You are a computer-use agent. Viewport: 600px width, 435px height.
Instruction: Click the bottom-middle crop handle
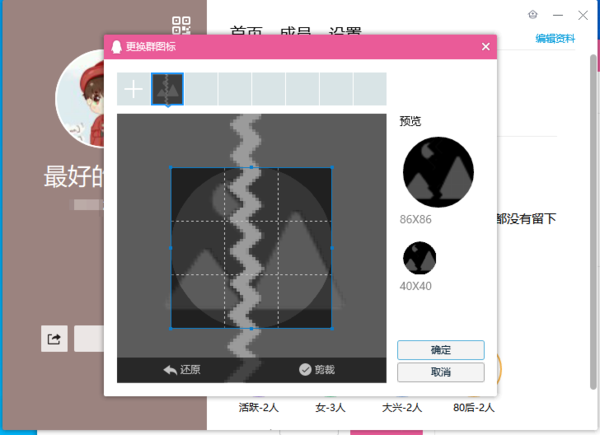point(251,328)
